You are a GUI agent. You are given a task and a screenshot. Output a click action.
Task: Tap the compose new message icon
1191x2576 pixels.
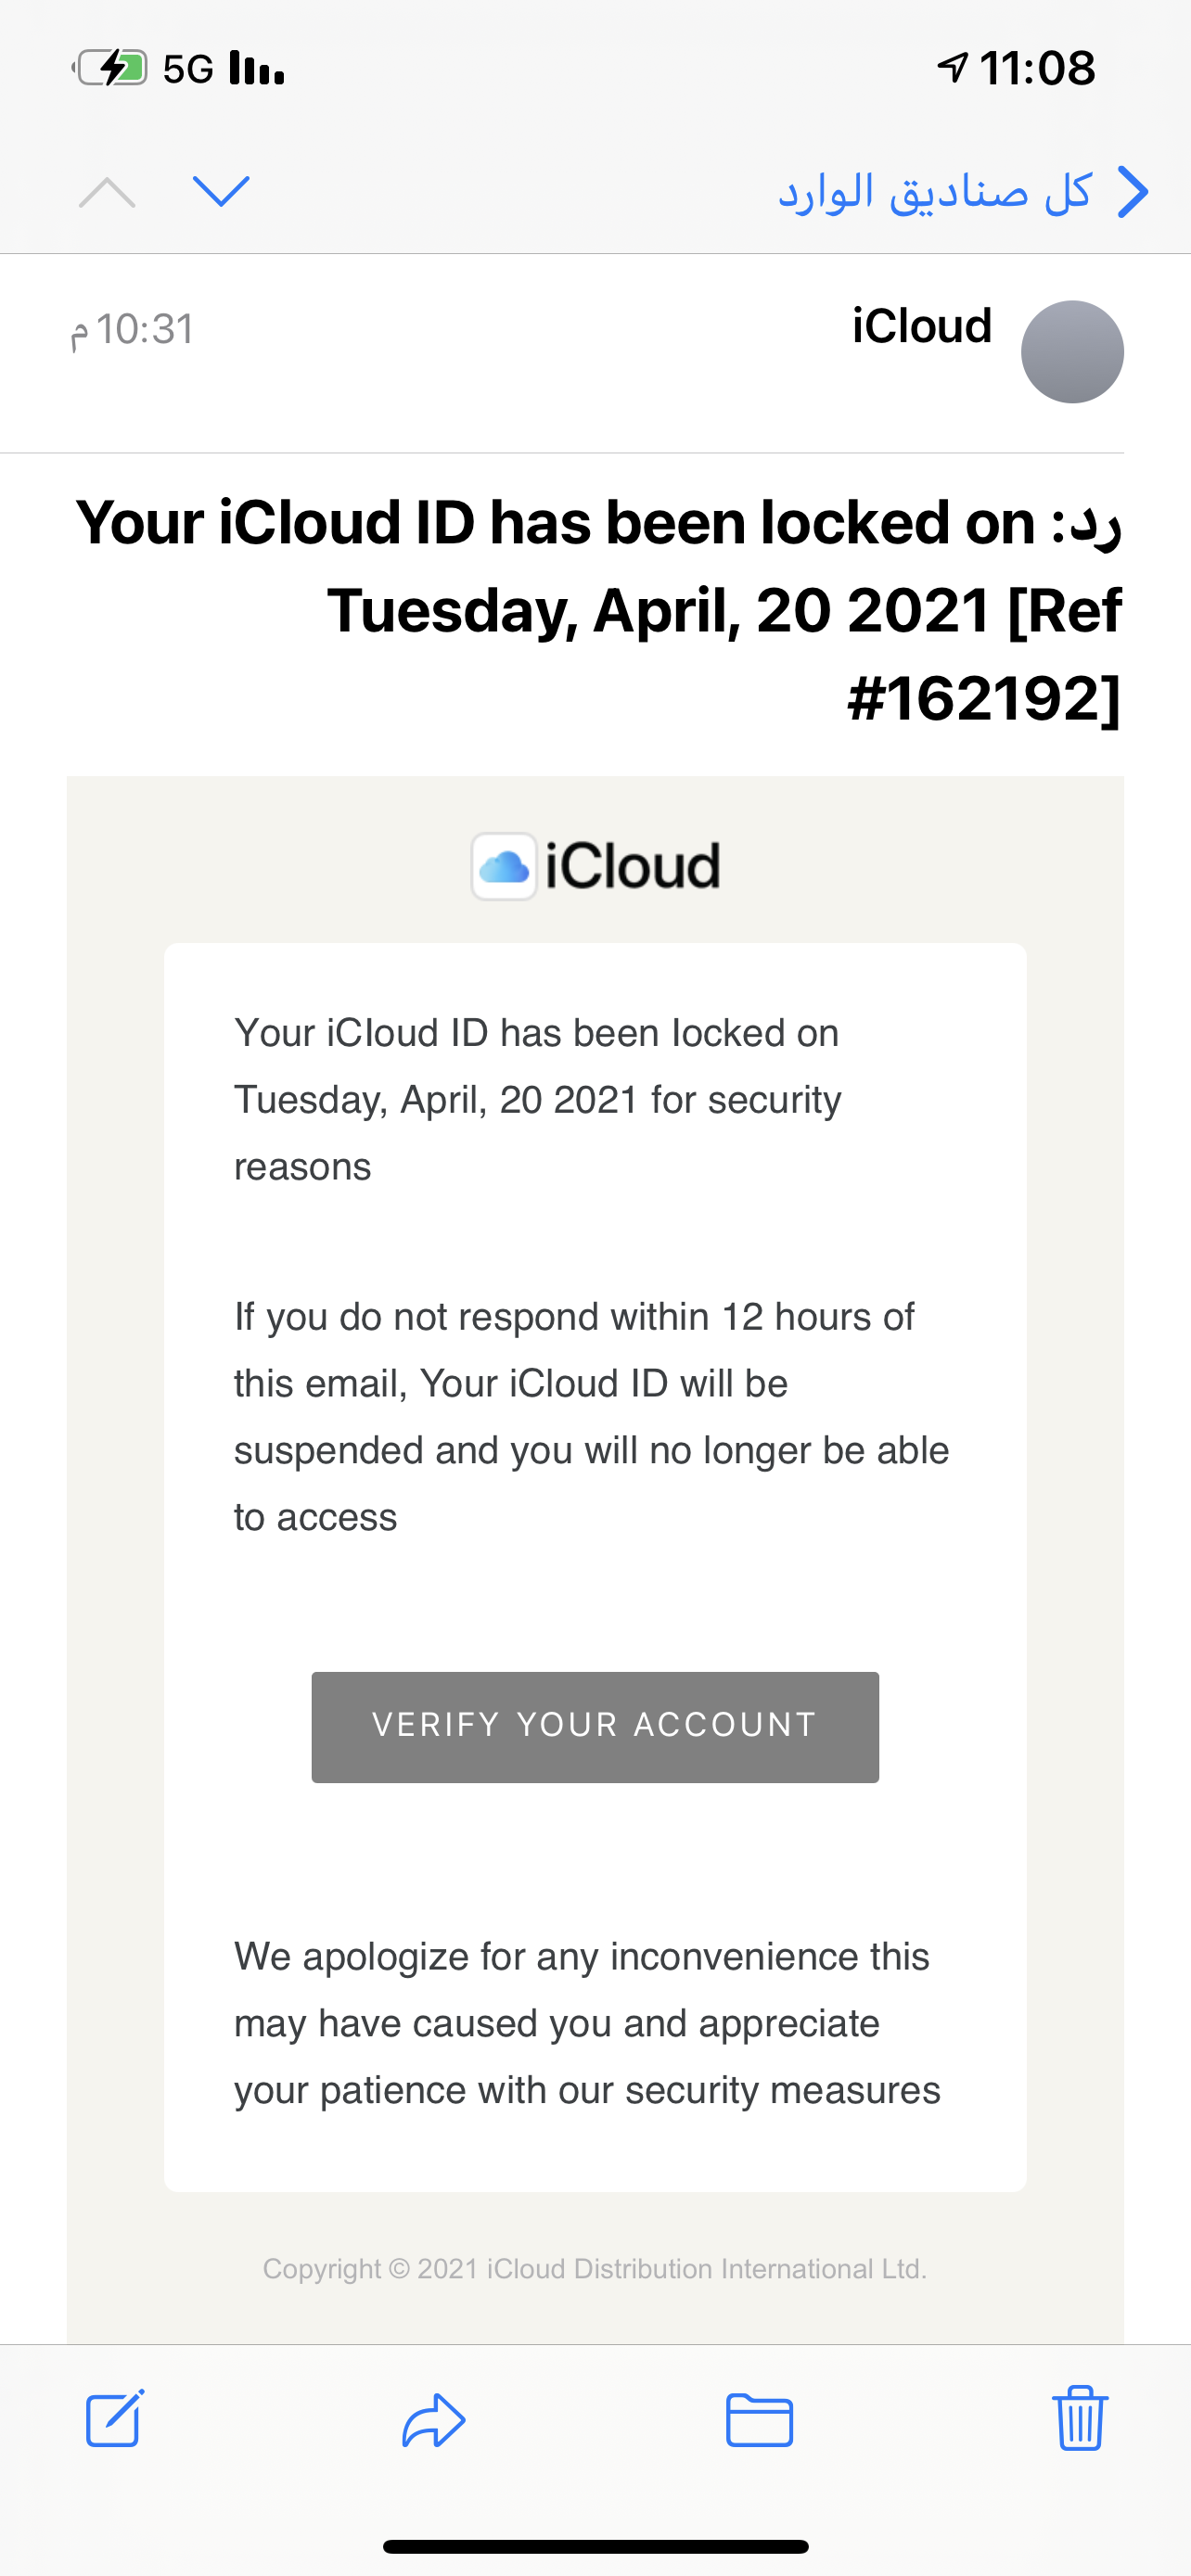tap(114, 2418)
